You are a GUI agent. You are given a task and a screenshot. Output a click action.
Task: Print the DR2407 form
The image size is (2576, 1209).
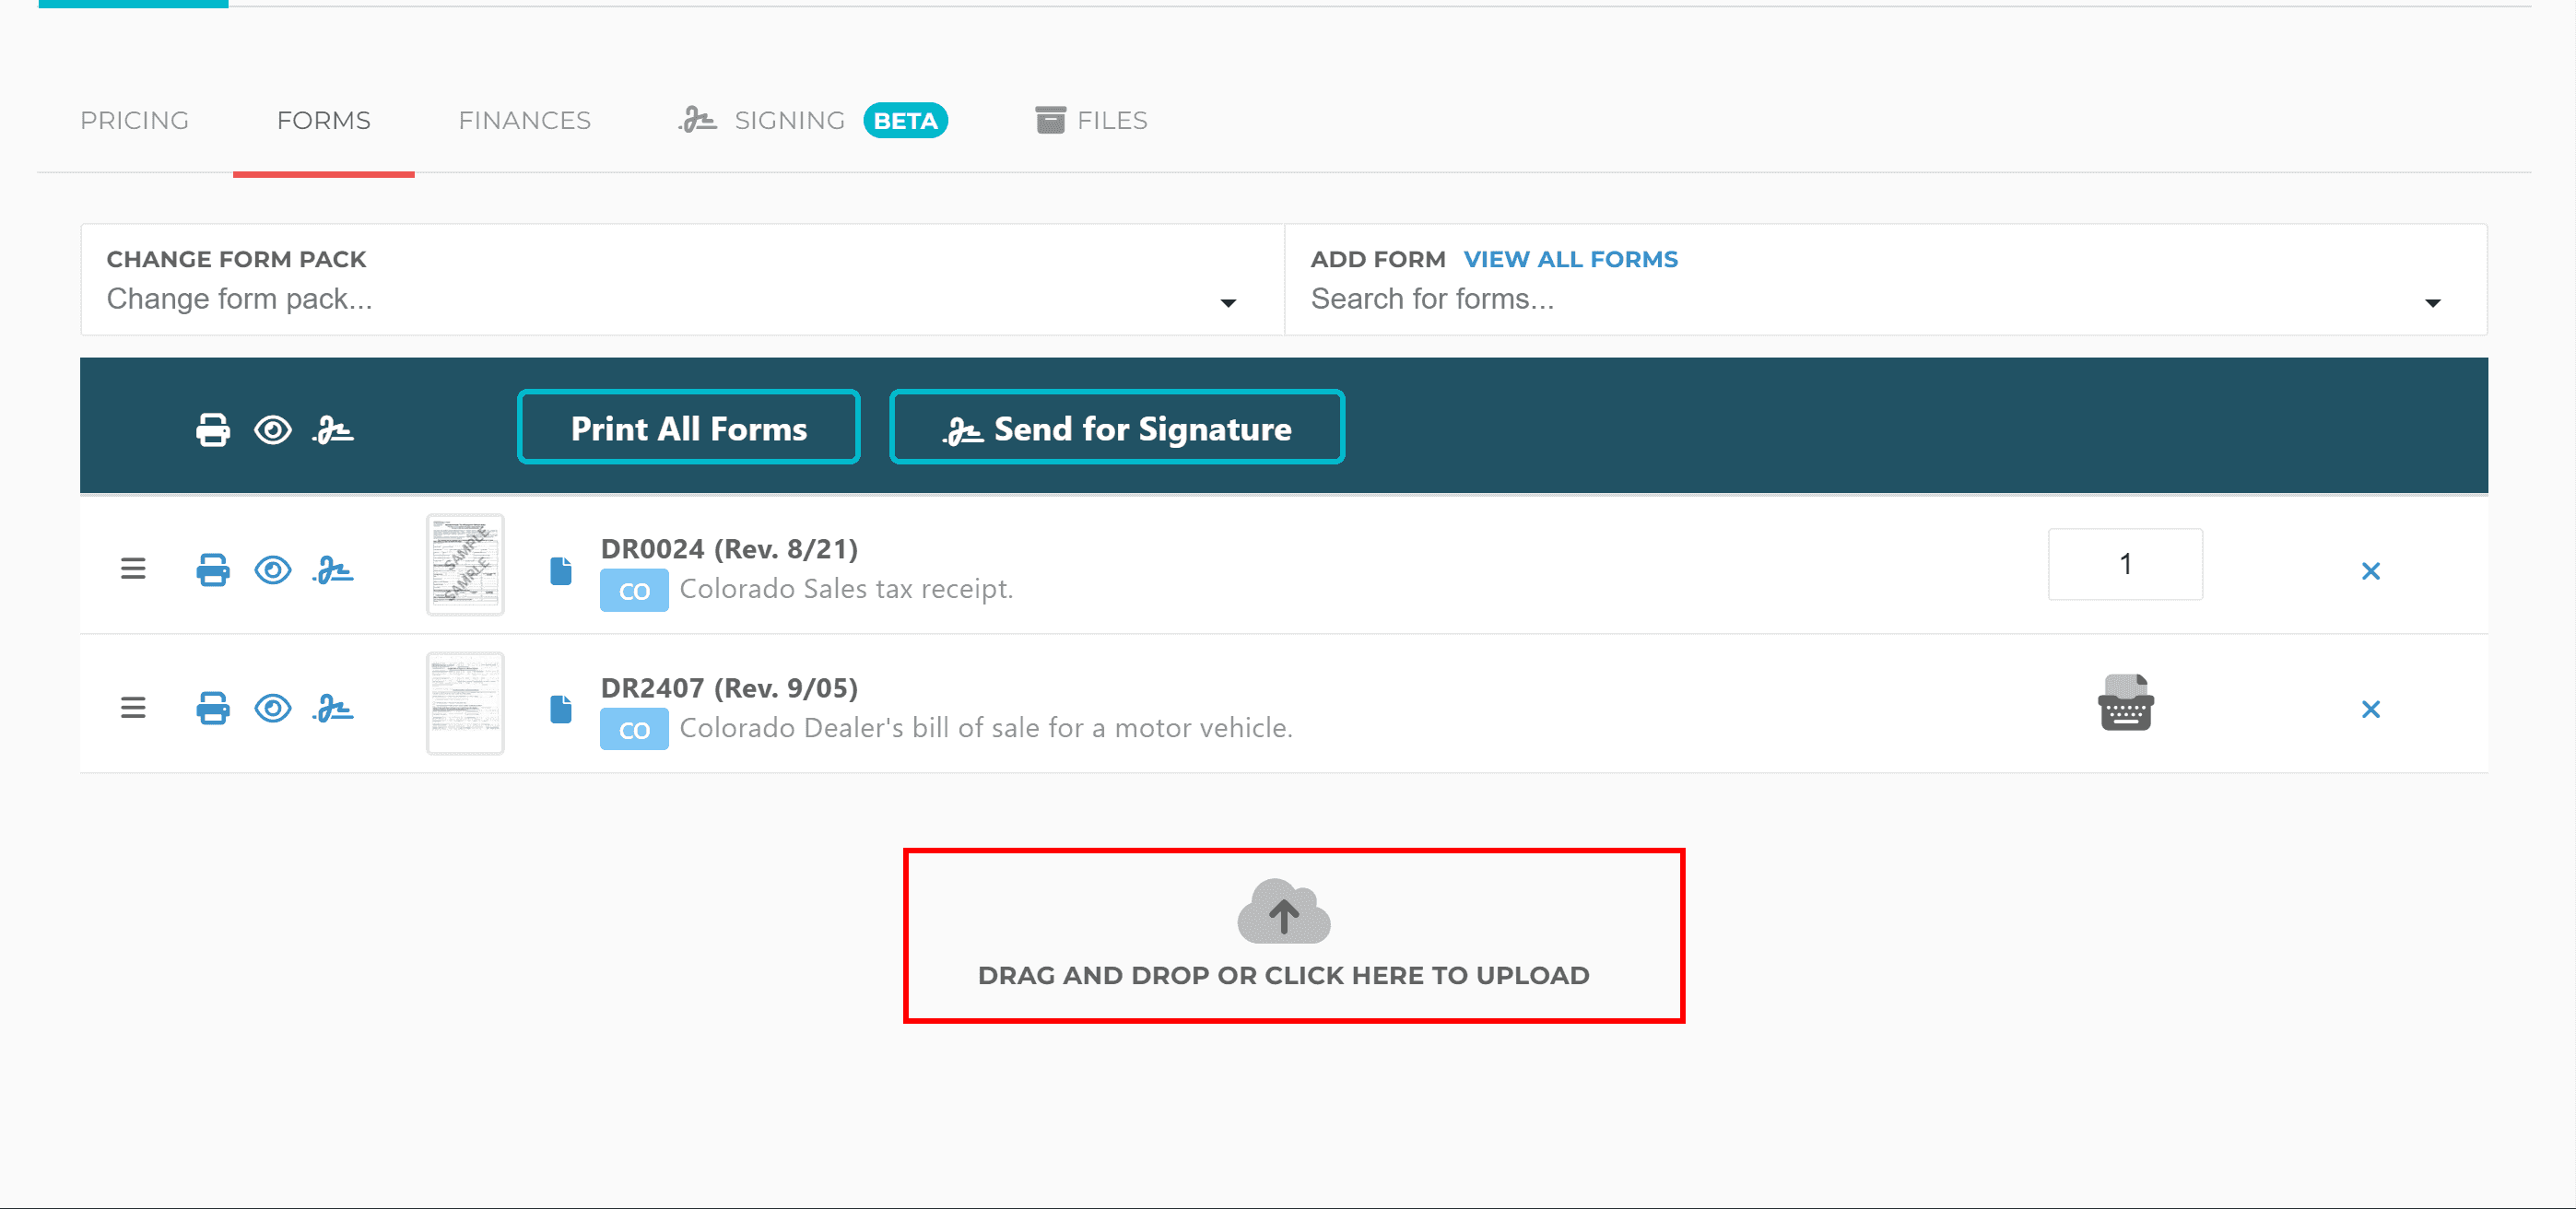click(212, 709)
